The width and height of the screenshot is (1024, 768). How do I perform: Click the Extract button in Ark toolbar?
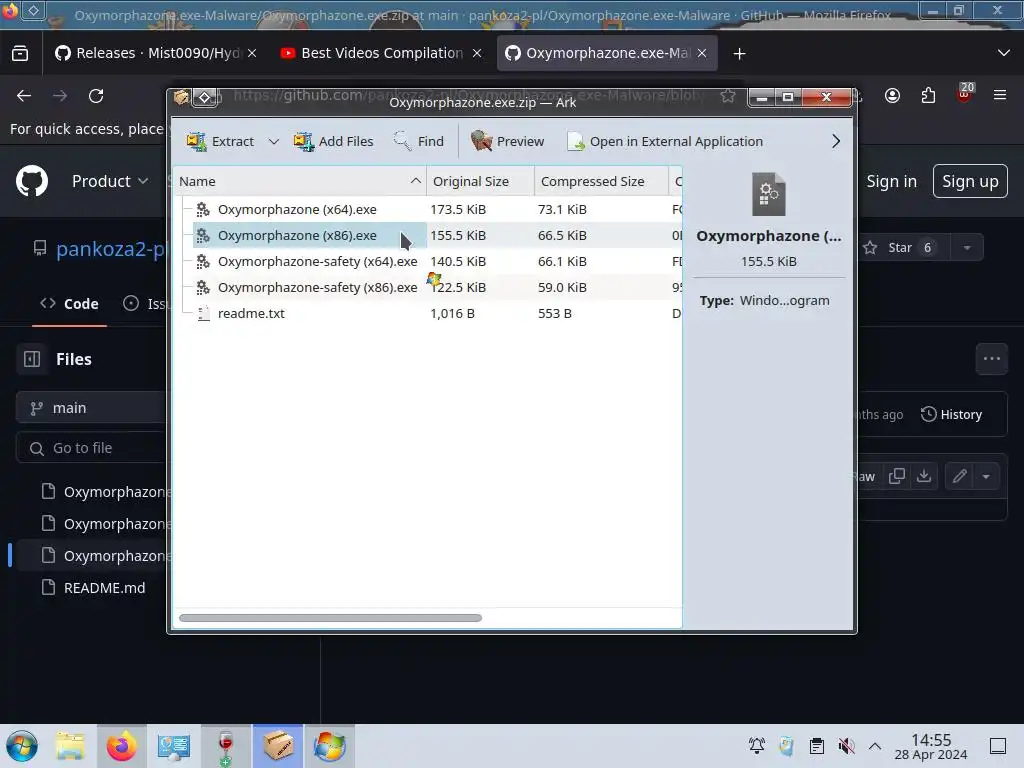221,141
